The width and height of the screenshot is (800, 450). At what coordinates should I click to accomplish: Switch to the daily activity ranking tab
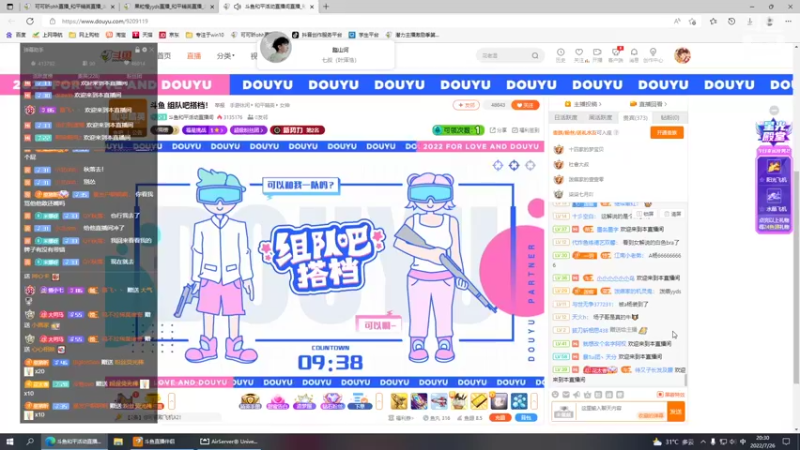565,117
